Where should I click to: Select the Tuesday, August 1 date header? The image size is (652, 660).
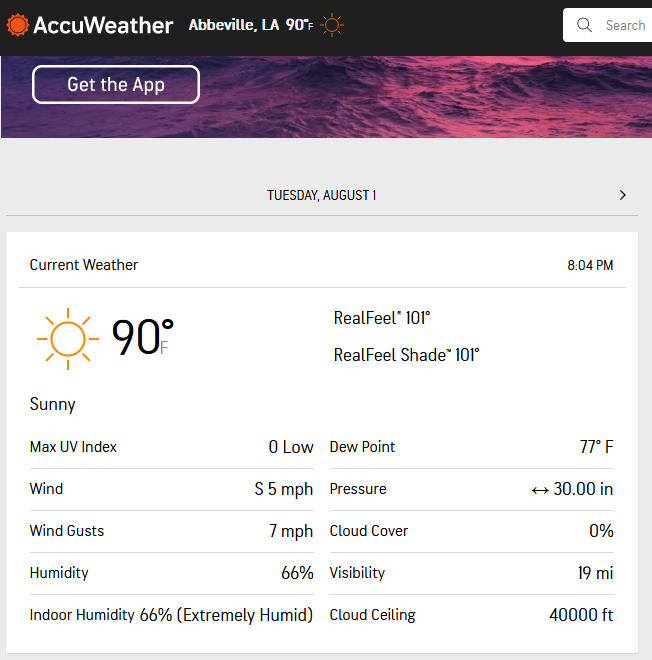tap(322, 195)
